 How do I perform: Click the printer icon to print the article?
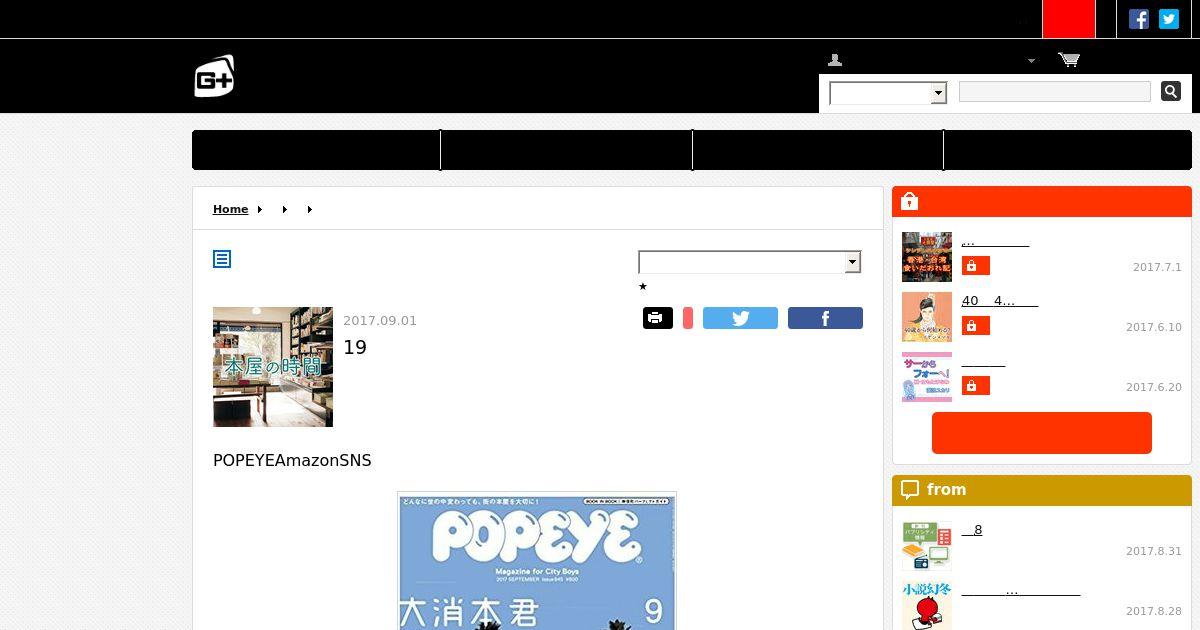657,318
